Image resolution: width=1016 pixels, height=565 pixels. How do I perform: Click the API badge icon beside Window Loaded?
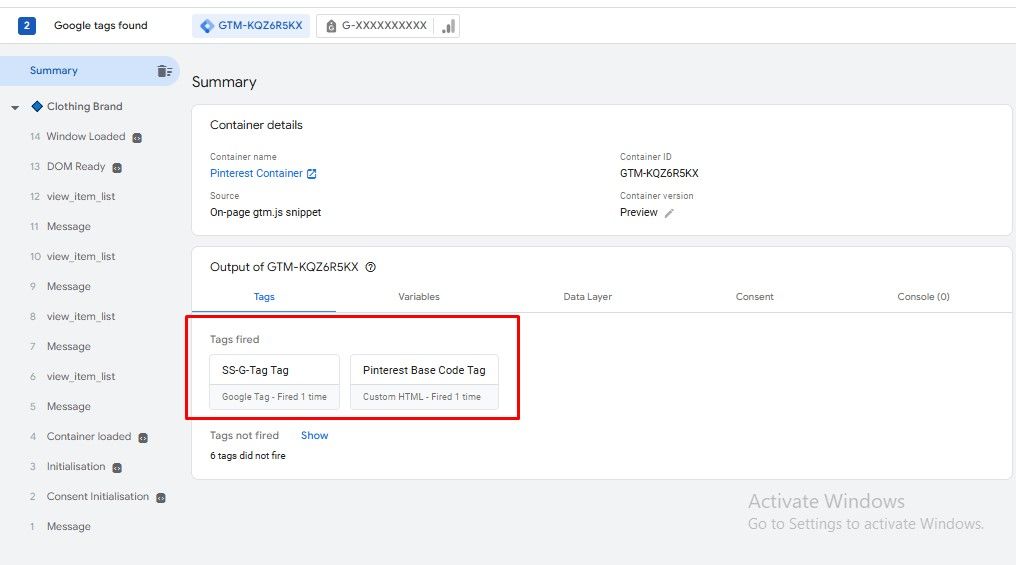click(137, 137)
